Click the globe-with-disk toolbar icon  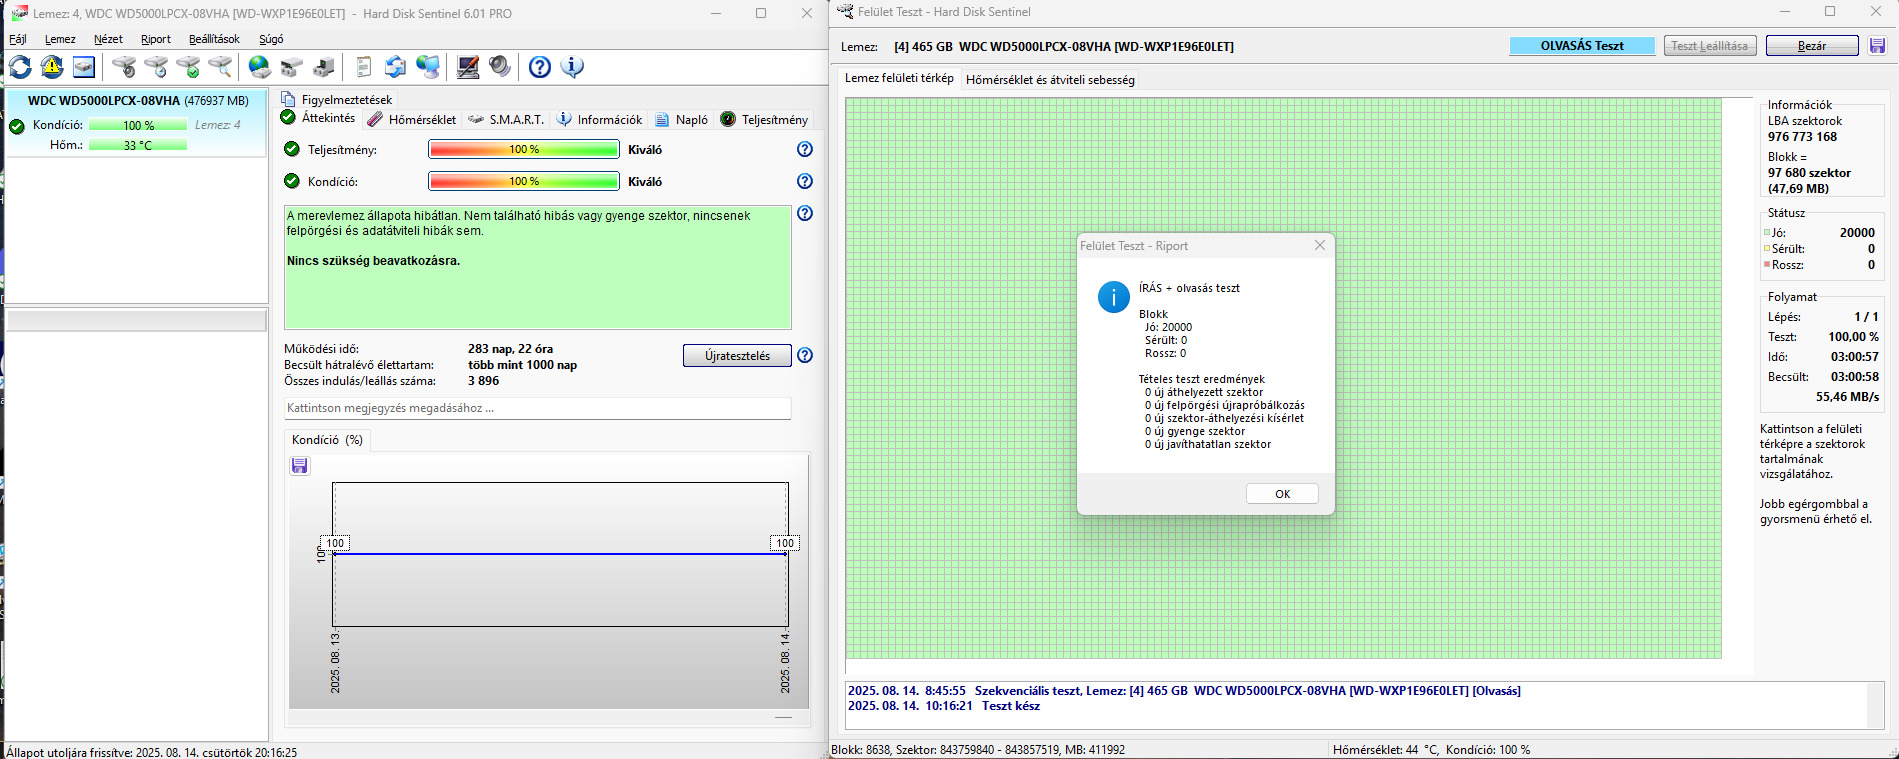click(260, 67)
